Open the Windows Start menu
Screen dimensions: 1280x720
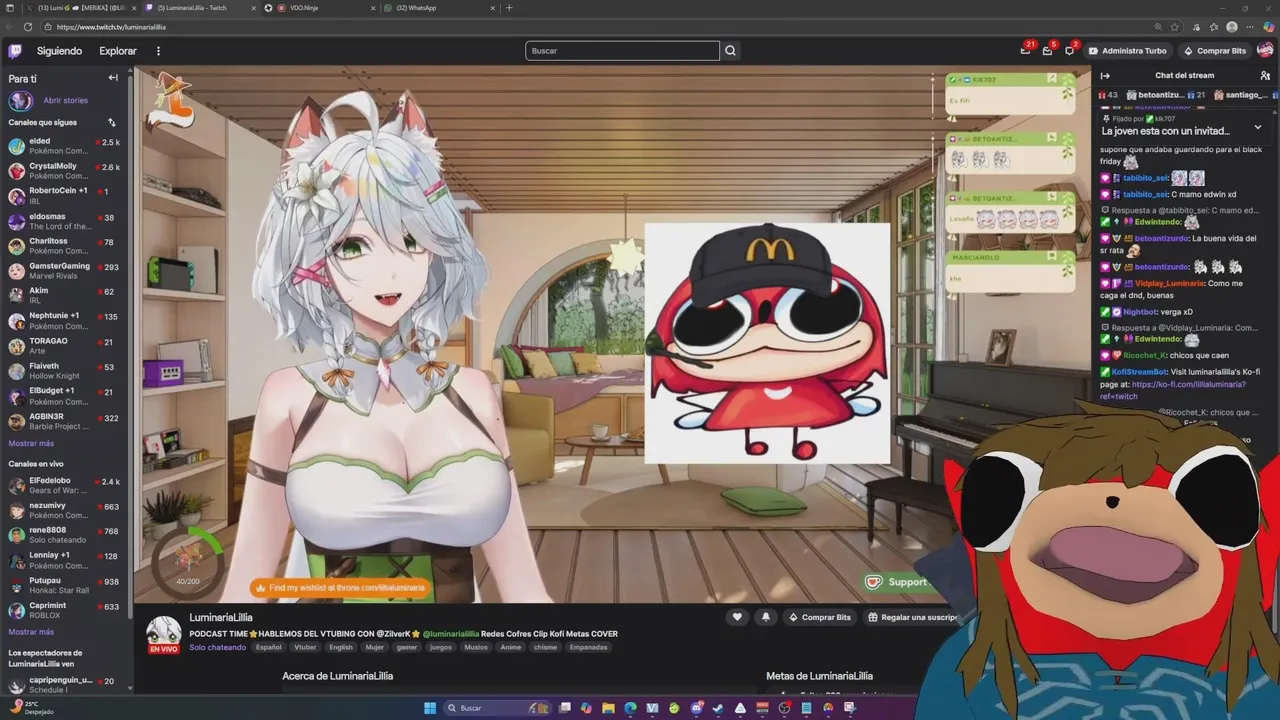430,708
